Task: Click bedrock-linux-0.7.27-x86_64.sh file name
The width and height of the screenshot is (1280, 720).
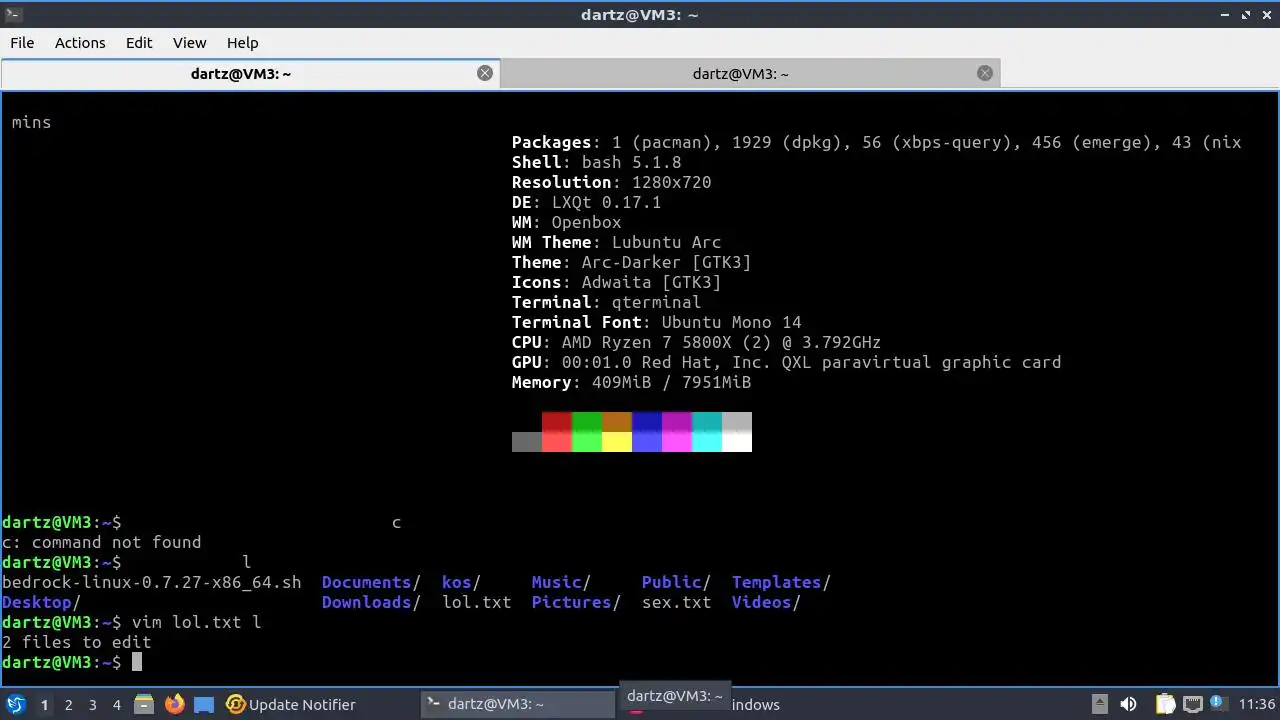Action: [x=151, y=582]
